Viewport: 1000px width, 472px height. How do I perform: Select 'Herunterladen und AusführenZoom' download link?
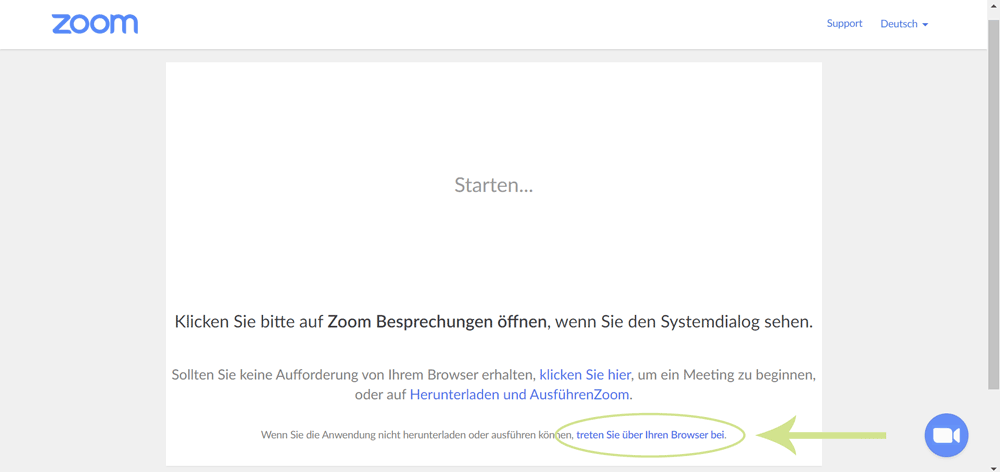coord(519,394)
